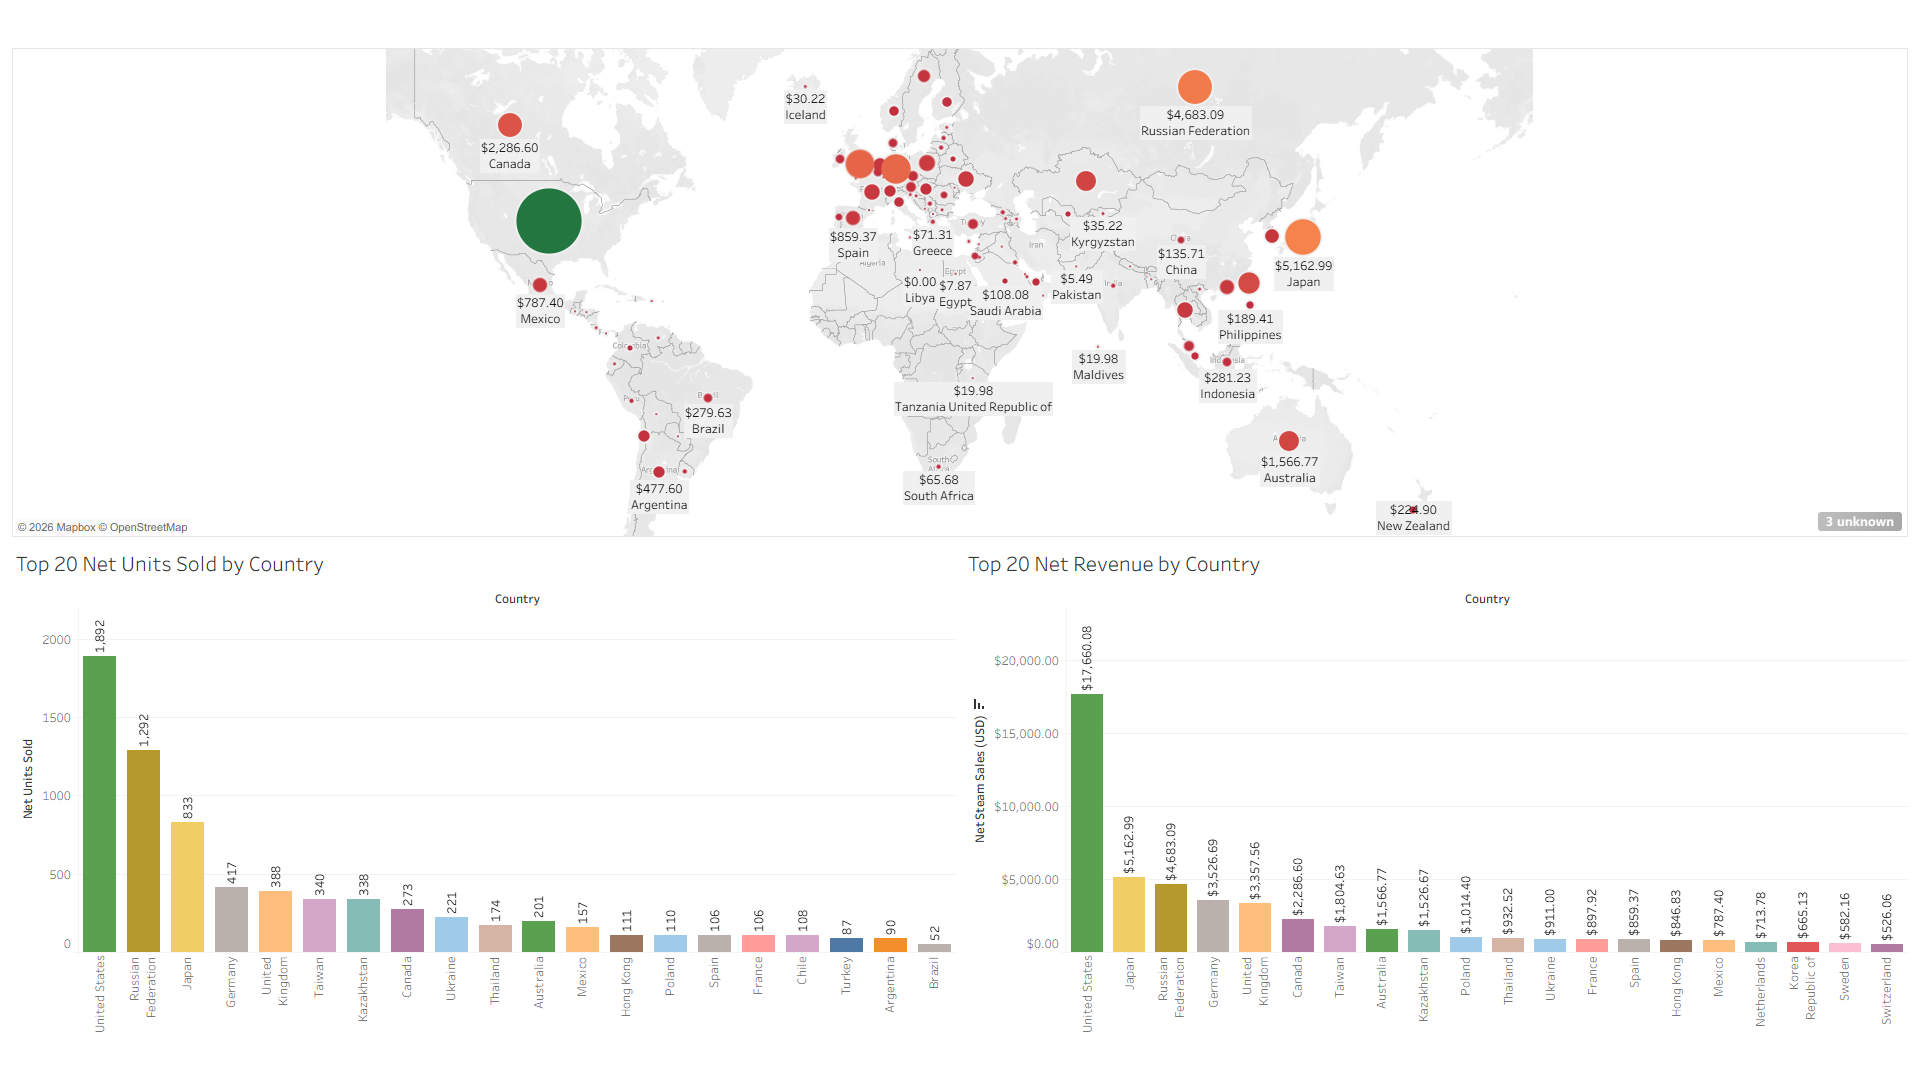Click the Germany $3,526.69 revenue bar
The image size is (1920, 1080).
pyautogui.click(x=1213, y=925)
